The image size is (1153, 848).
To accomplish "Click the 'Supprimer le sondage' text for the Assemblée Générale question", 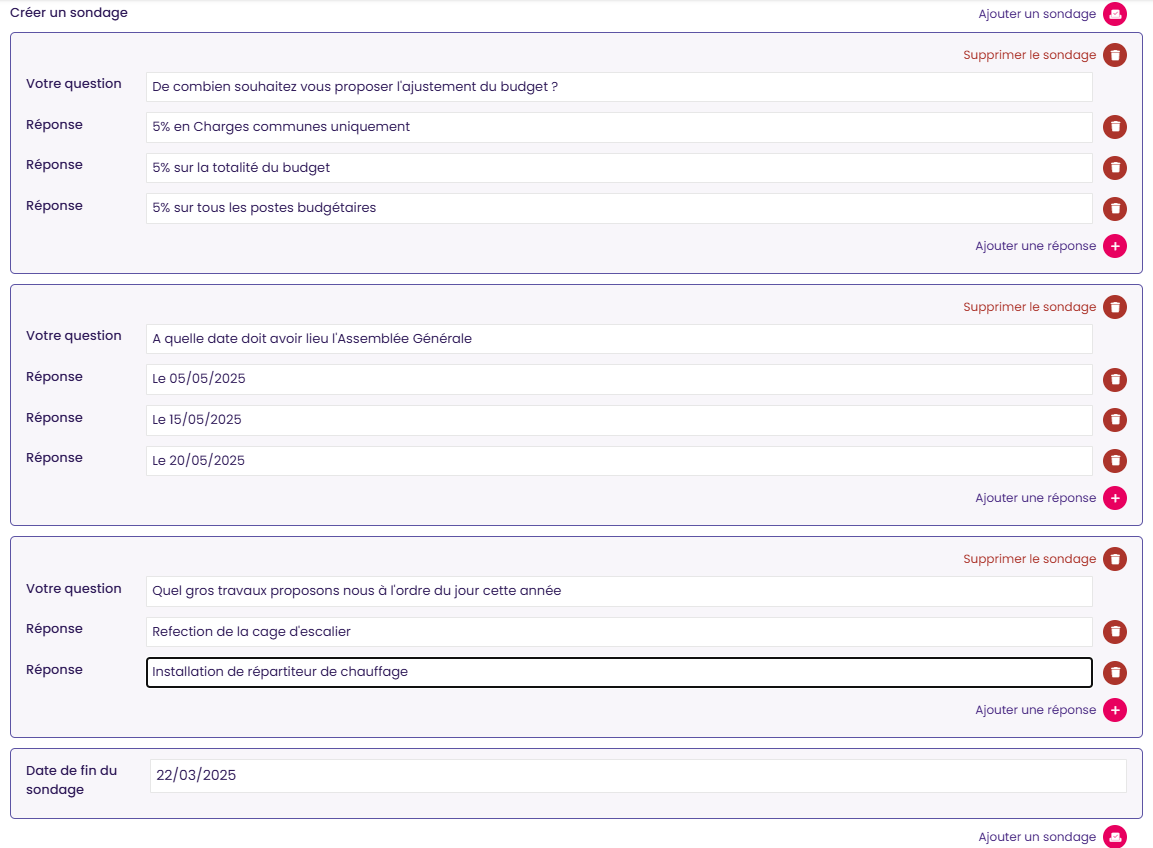I will (x=1029, y=307).
